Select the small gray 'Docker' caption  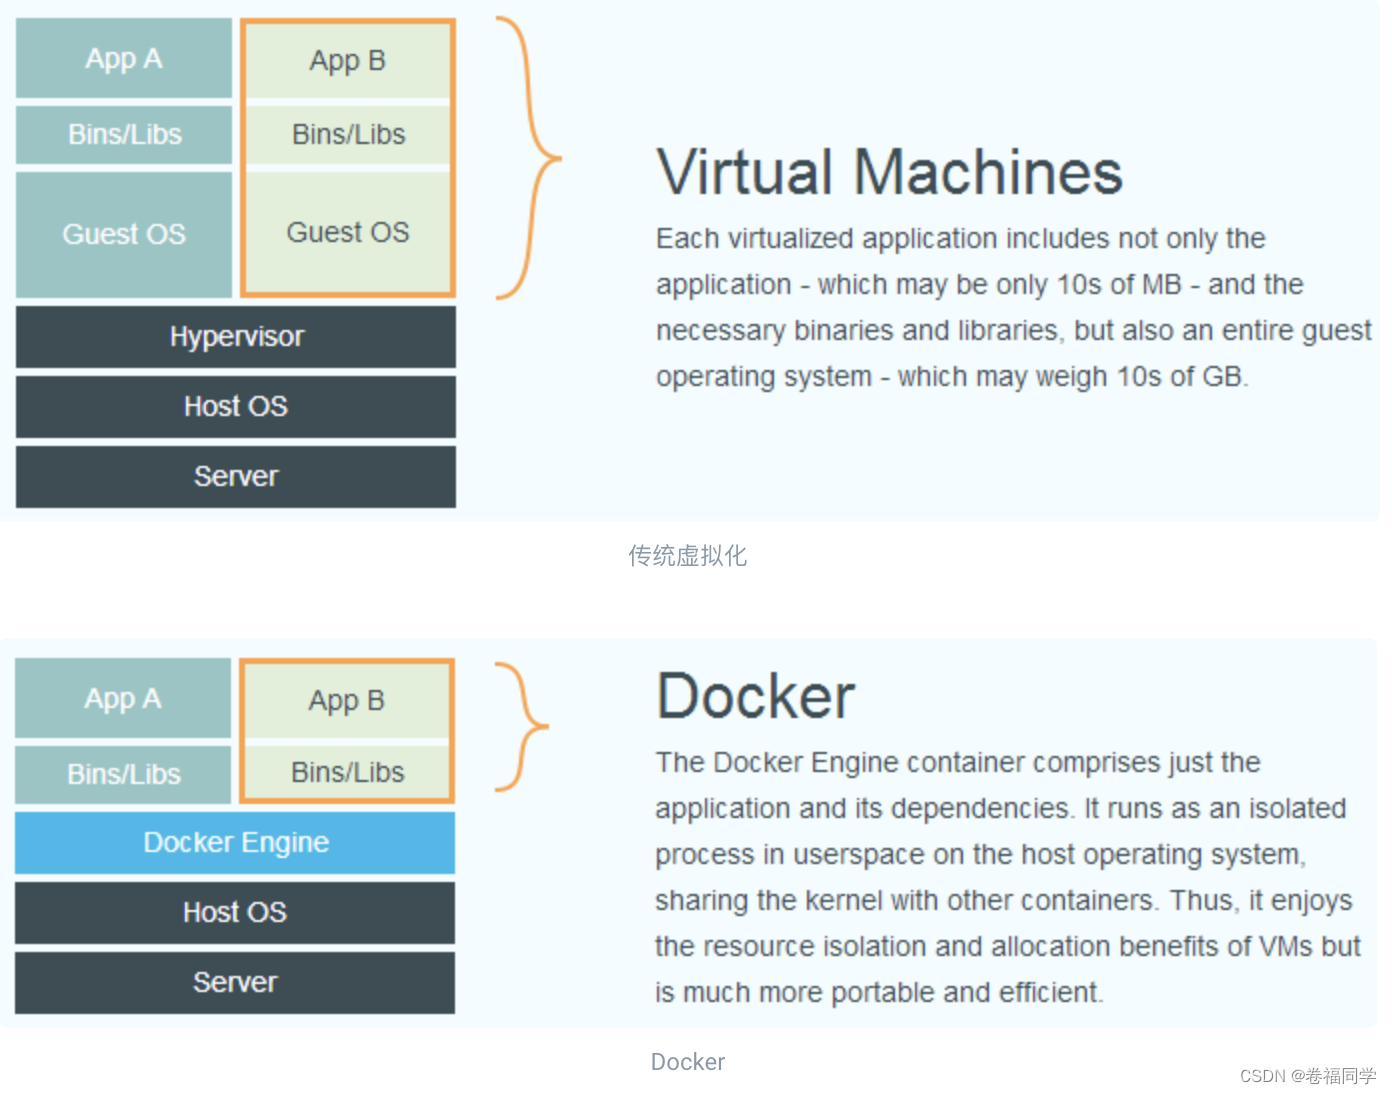pyautogui.click(x=687, y=1062)
